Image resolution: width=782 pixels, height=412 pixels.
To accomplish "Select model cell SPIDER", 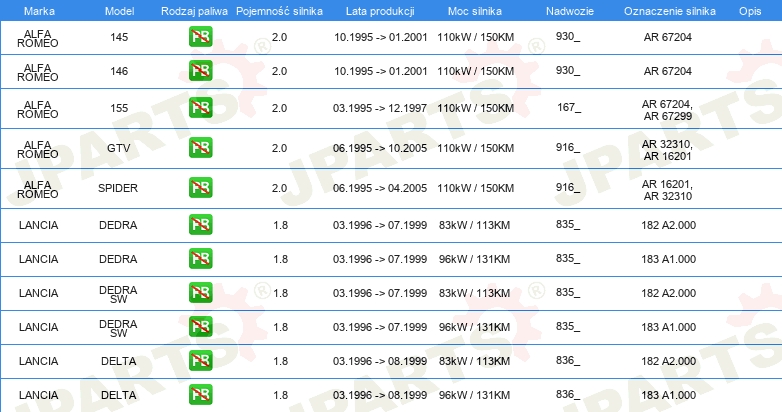I will pos(118,188).
